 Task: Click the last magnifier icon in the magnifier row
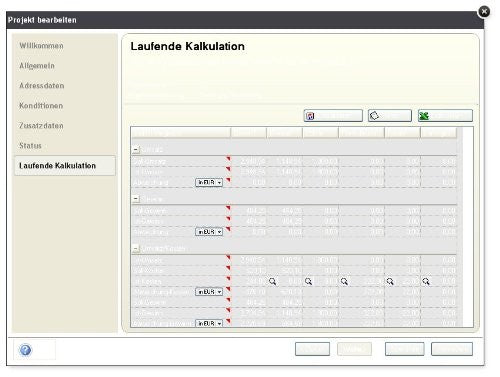tap(426, 282)
